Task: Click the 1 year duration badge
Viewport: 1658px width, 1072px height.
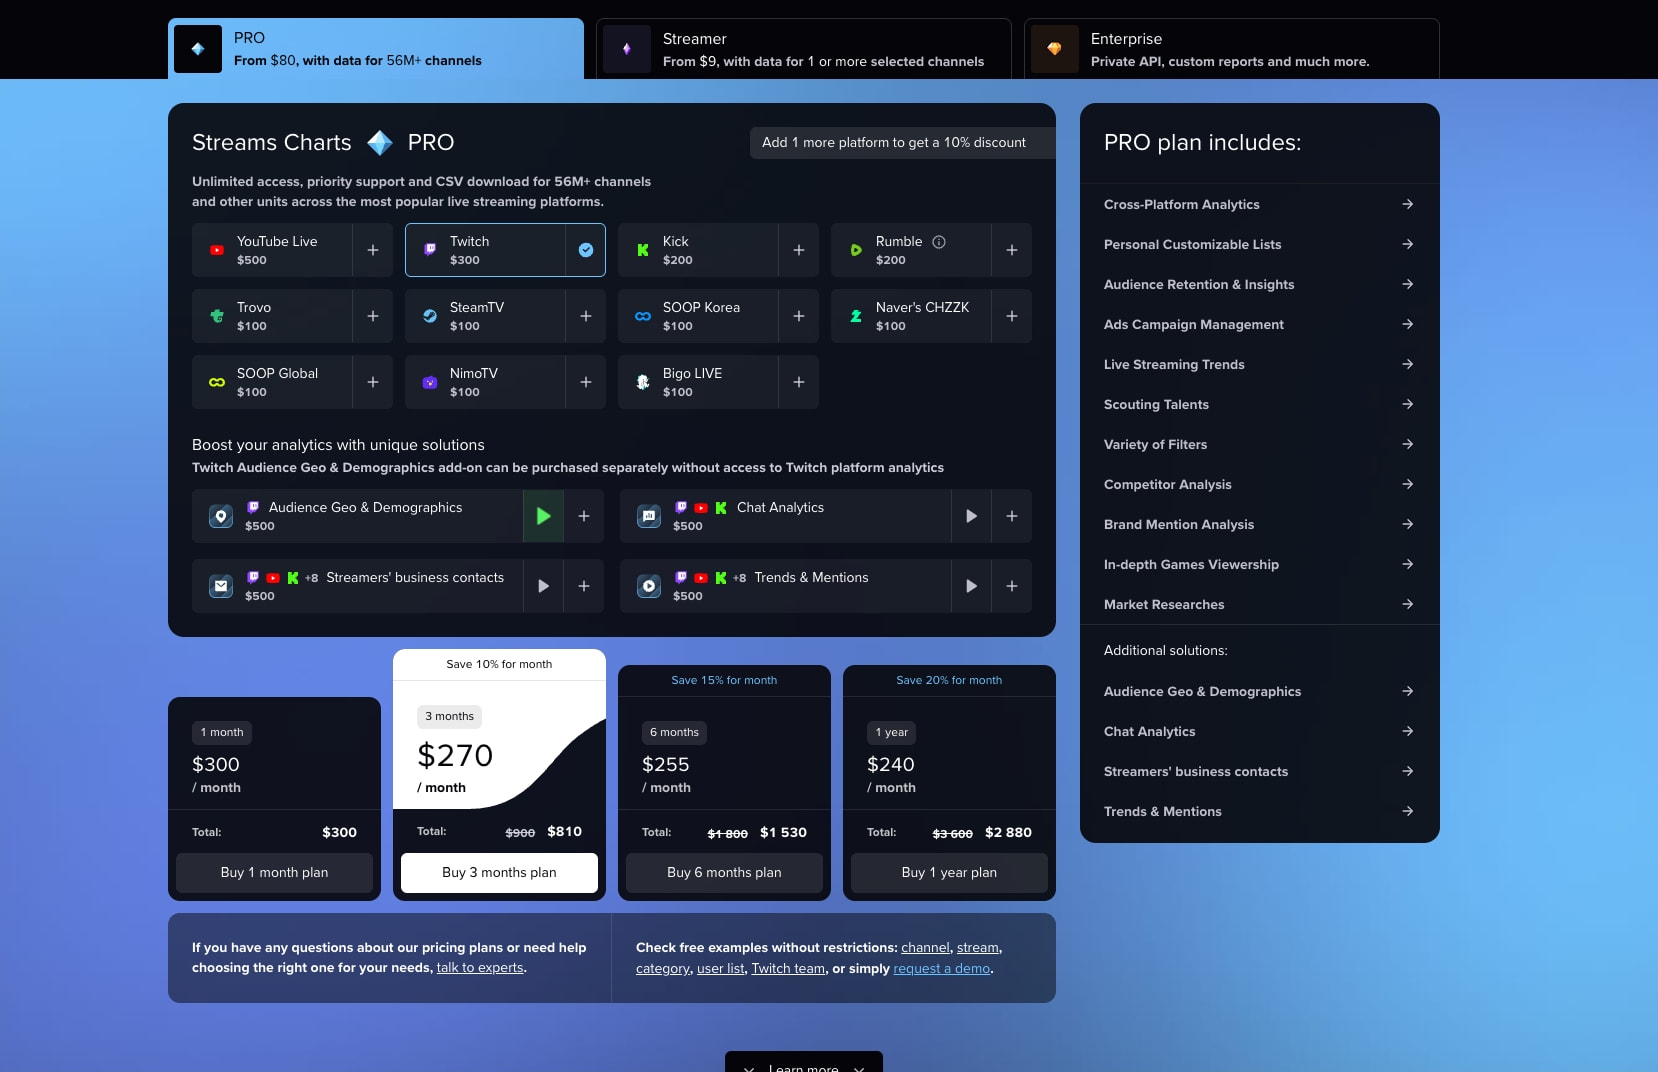Action: [891, 732]
